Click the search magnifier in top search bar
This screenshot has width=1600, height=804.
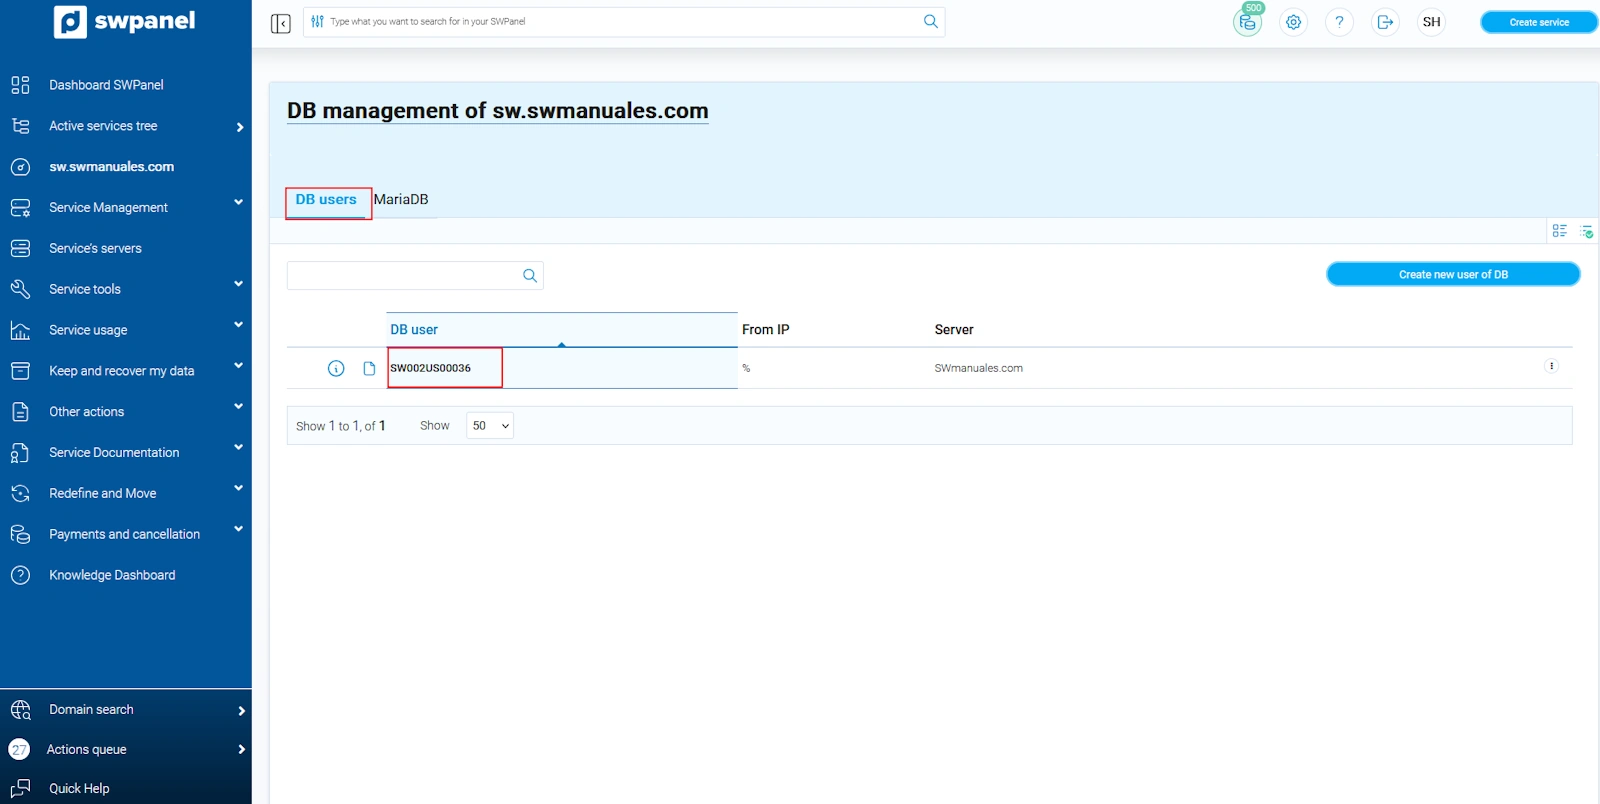pyautogui.click(x=930, y=21)
